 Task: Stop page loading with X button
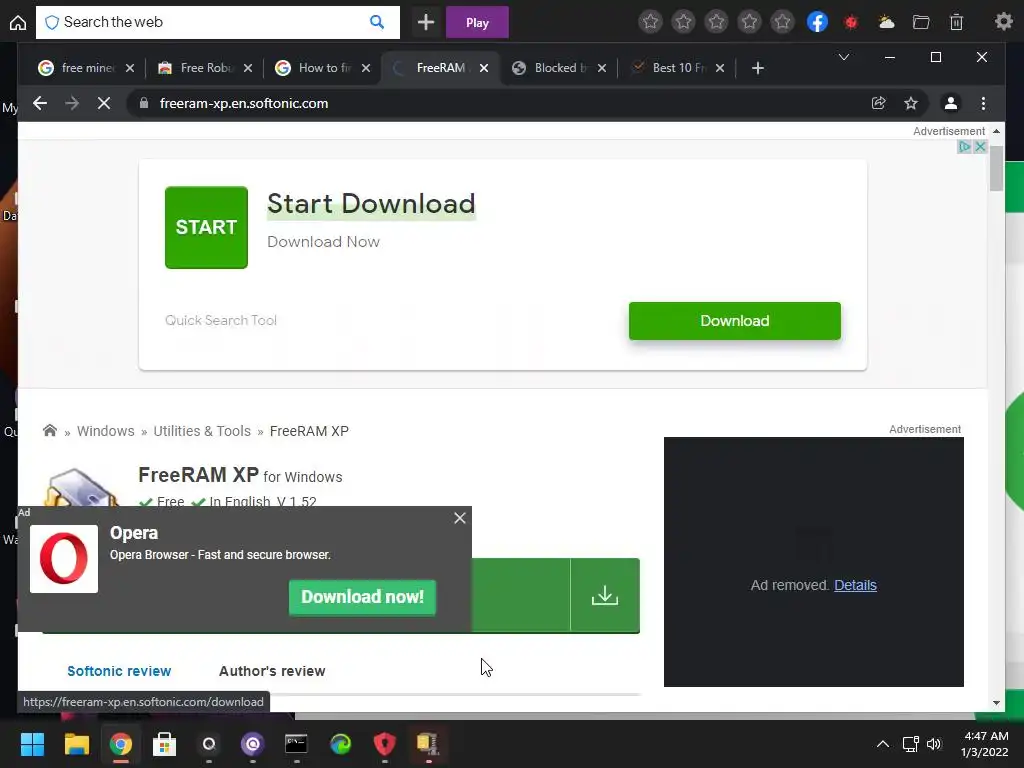(104, 103)
